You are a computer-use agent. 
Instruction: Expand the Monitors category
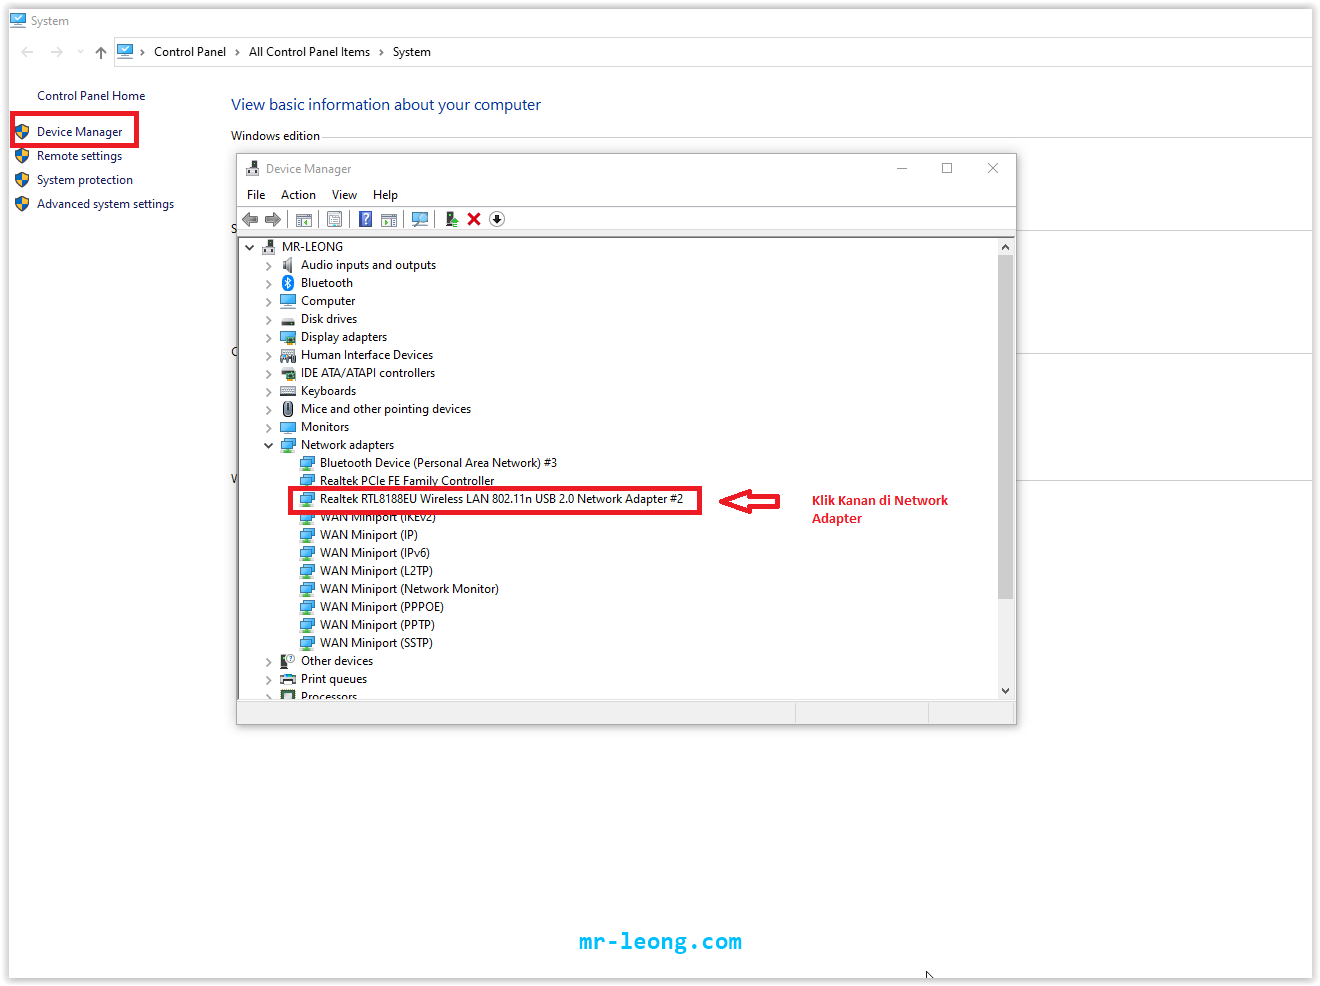268,428
